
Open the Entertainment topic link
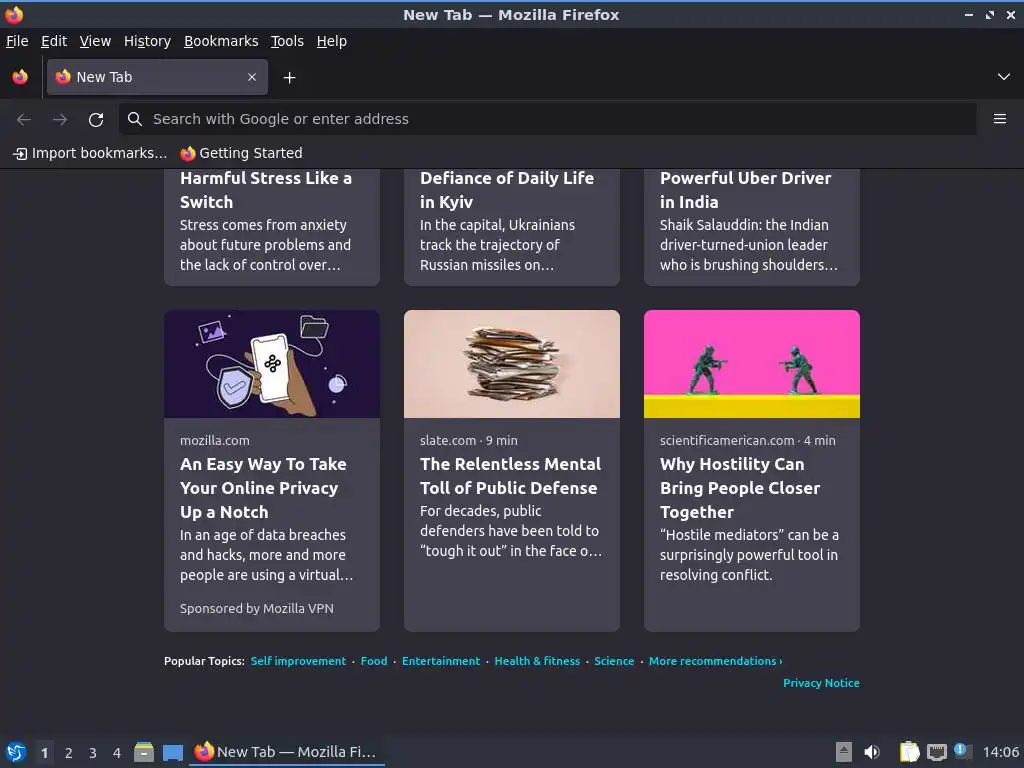click(441, 661)
